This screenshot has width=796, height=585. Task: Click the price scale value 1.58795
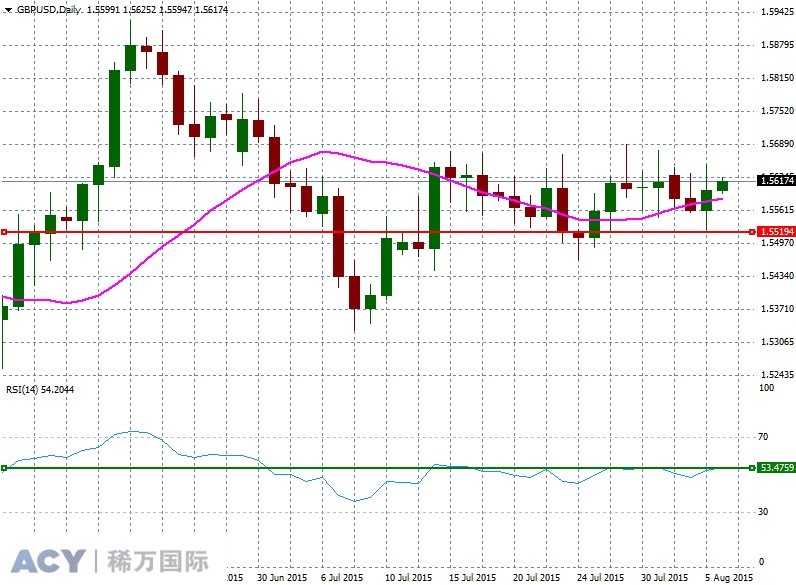(777, 45)
